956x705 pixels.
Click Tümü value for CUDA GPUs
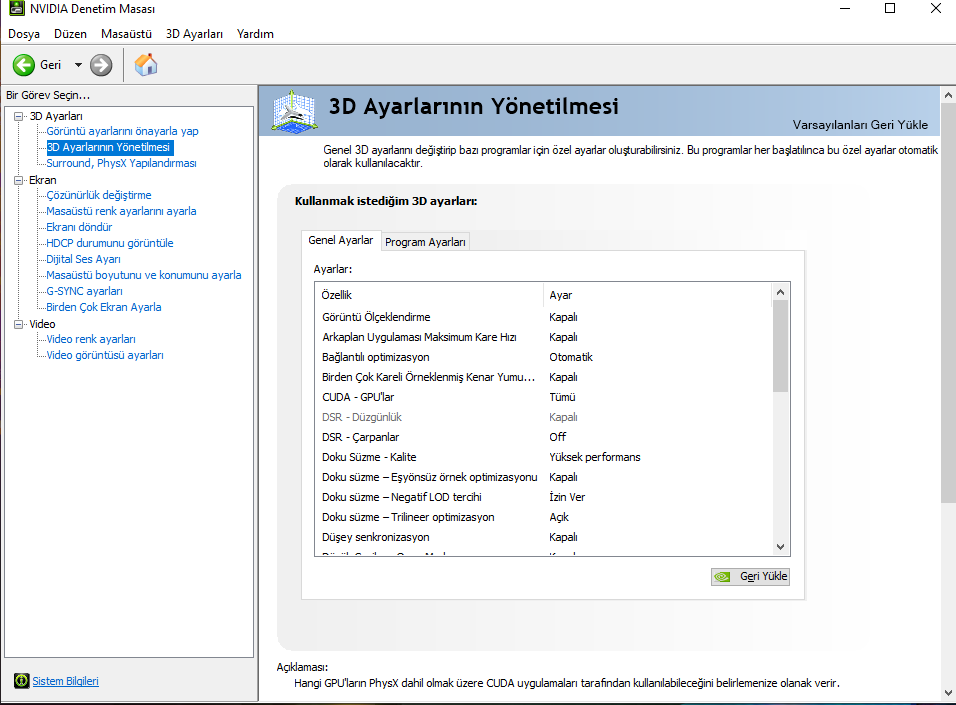(x=562, y=397)
